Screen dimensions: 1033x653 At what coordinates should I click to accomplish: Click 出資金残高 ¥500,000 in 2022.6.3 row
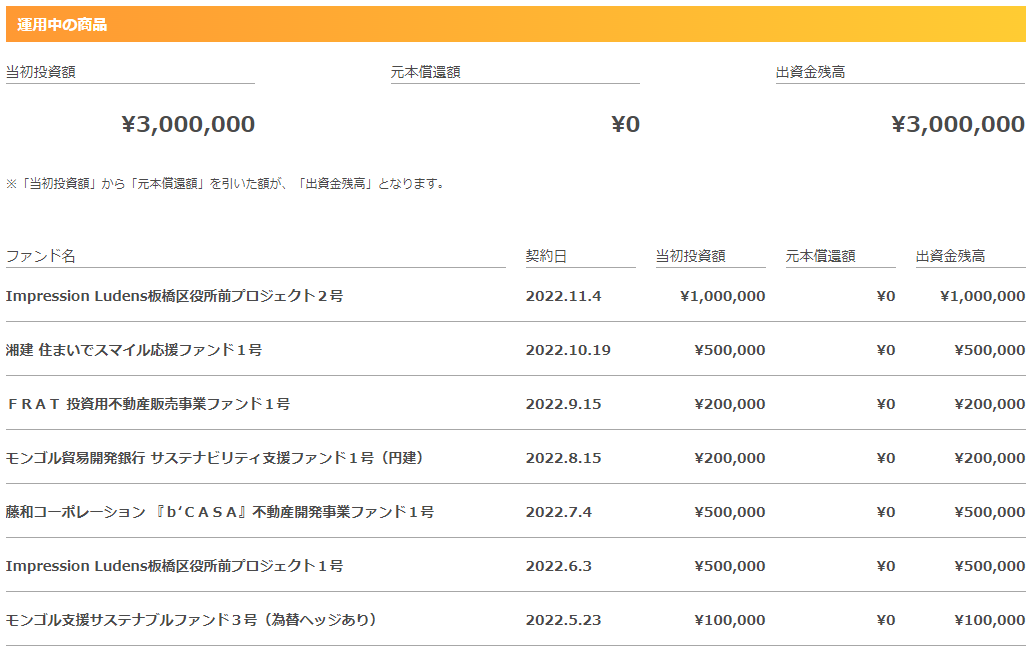[990, 566]
